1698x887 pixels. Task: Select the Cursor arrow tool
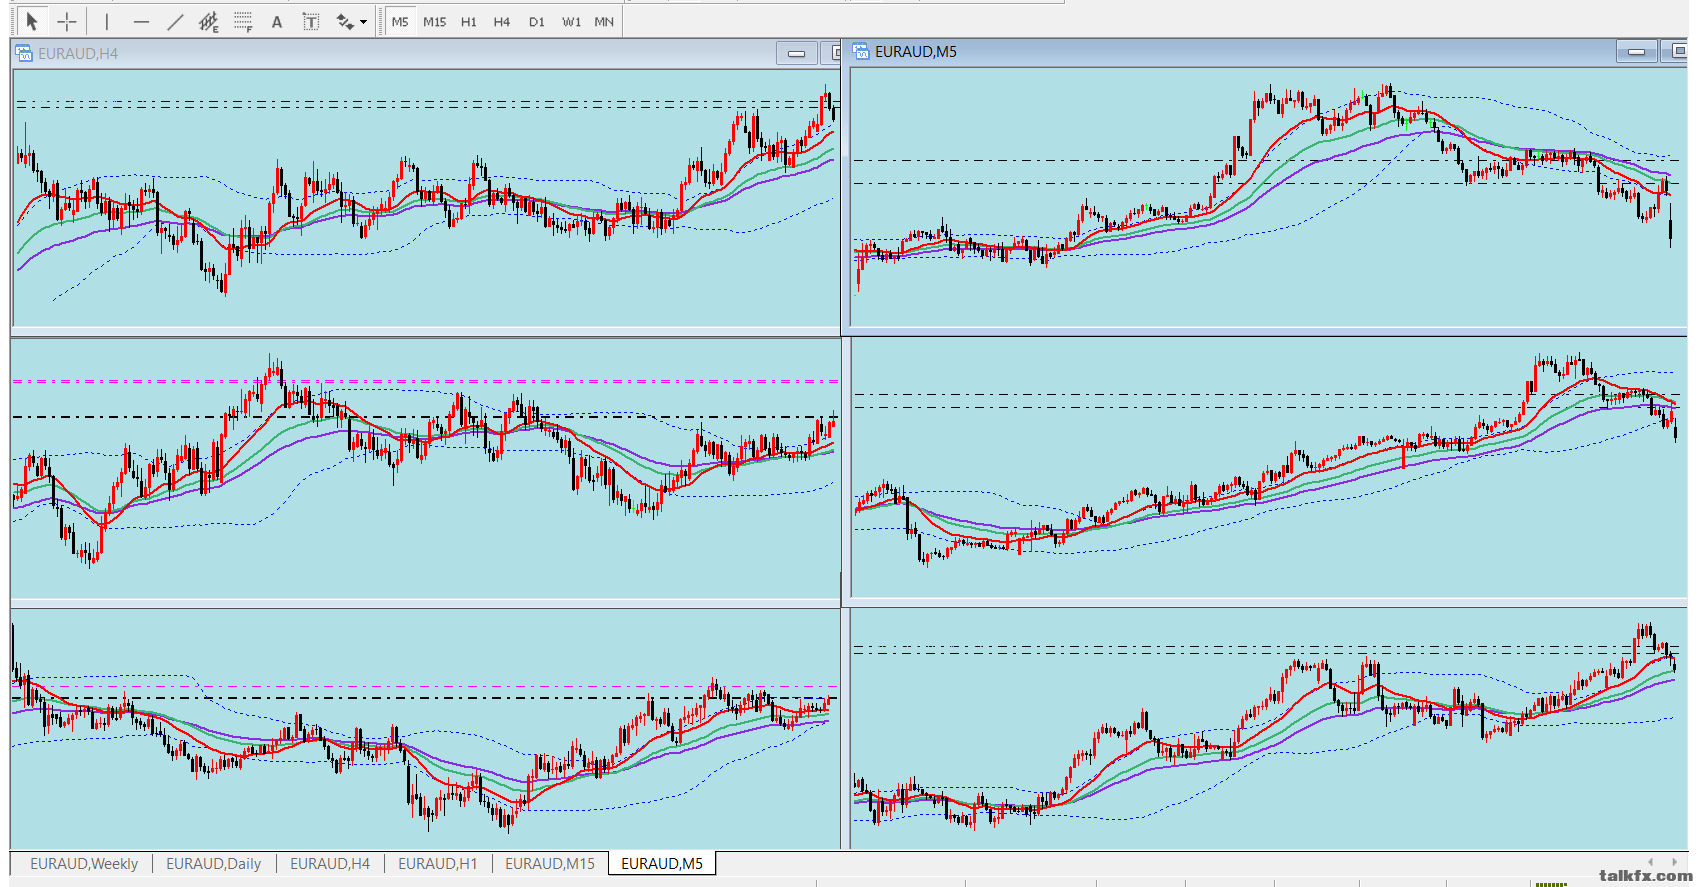(x=32, y=21)
